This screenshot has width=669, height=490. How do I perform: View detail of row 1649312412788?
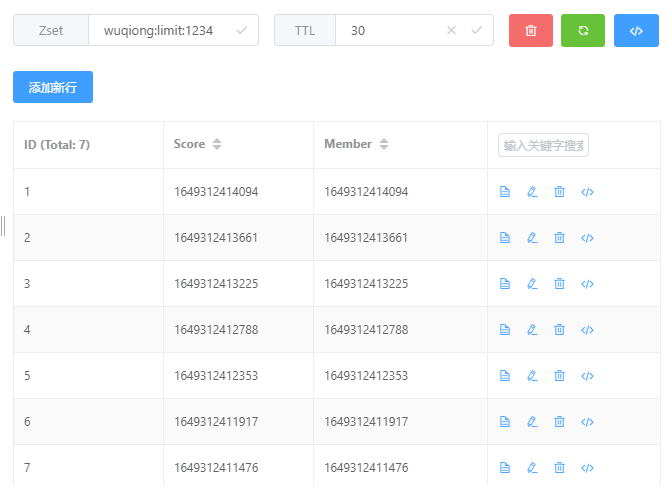[505, 330]
